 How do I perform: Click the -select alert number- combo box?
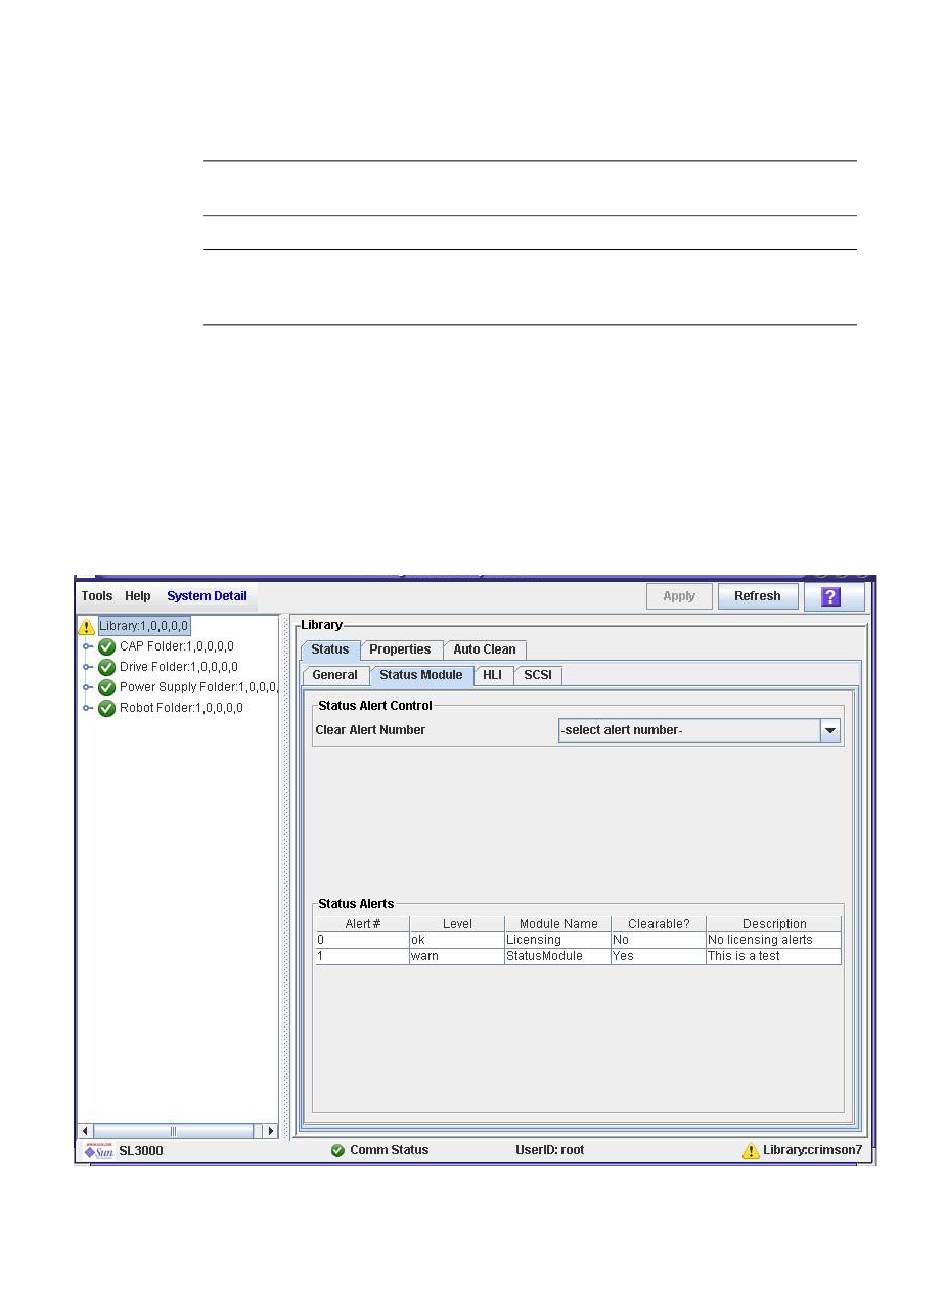(x=699, y=731)
